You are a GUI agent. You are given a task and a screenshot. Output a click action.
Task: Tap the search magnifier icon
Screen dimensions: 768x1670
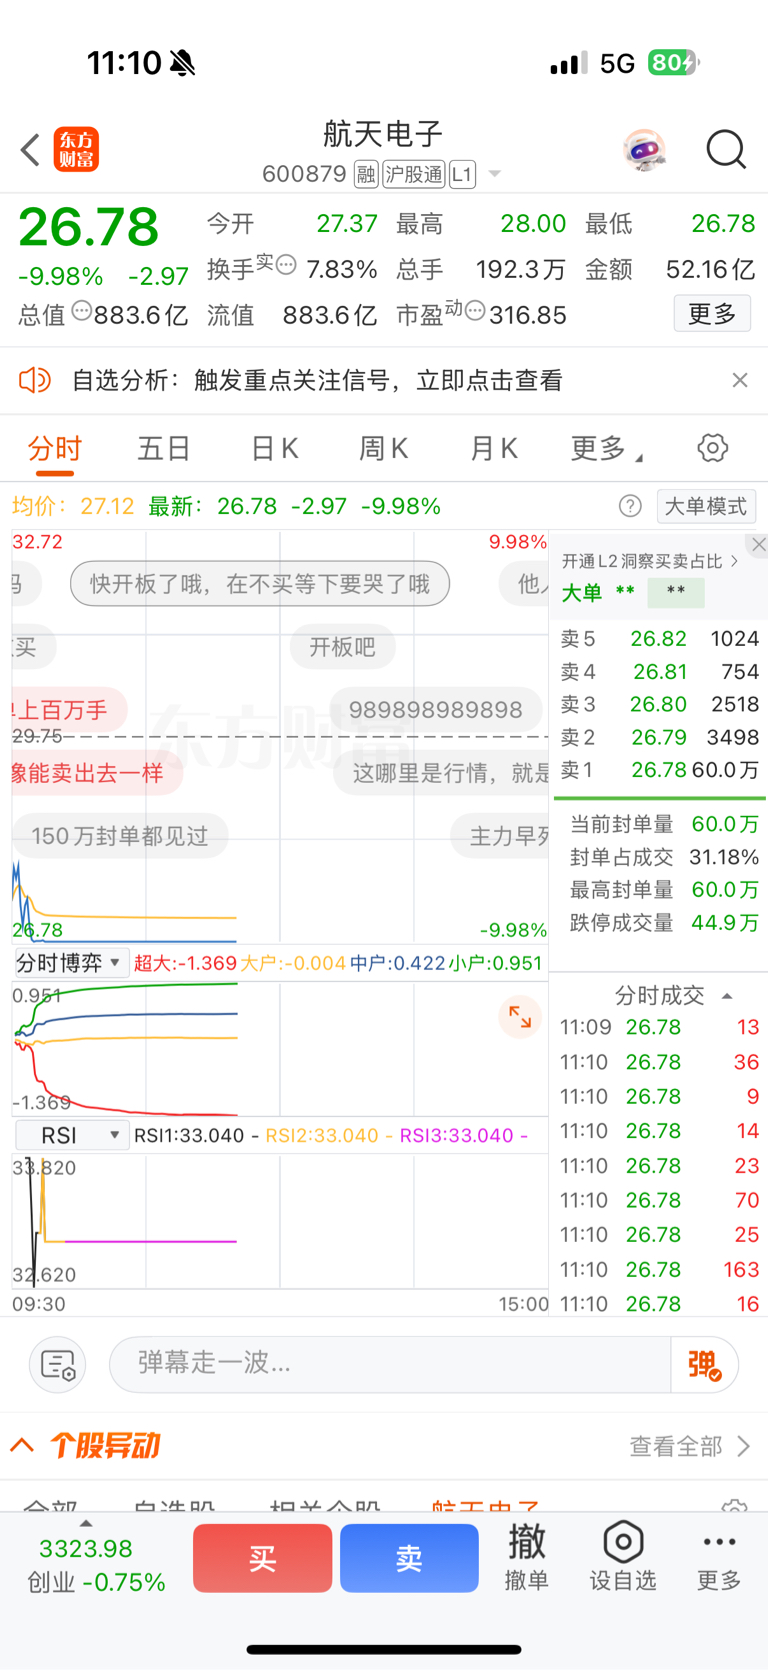pyautogui.click(x=726, y=150)
